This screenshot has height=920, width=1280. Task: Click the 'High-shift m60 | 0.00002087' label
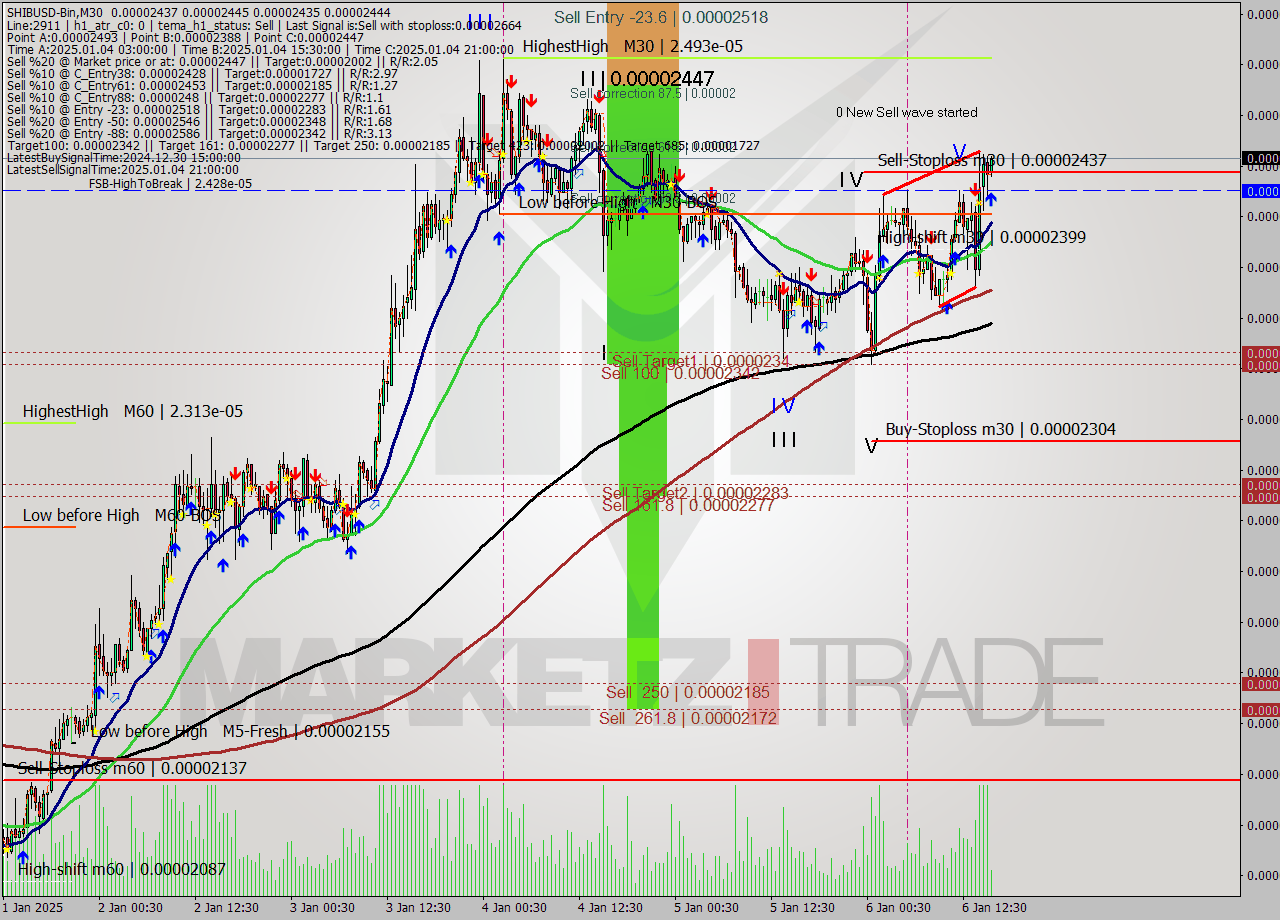pyautogui.click(x=122, y=869)
